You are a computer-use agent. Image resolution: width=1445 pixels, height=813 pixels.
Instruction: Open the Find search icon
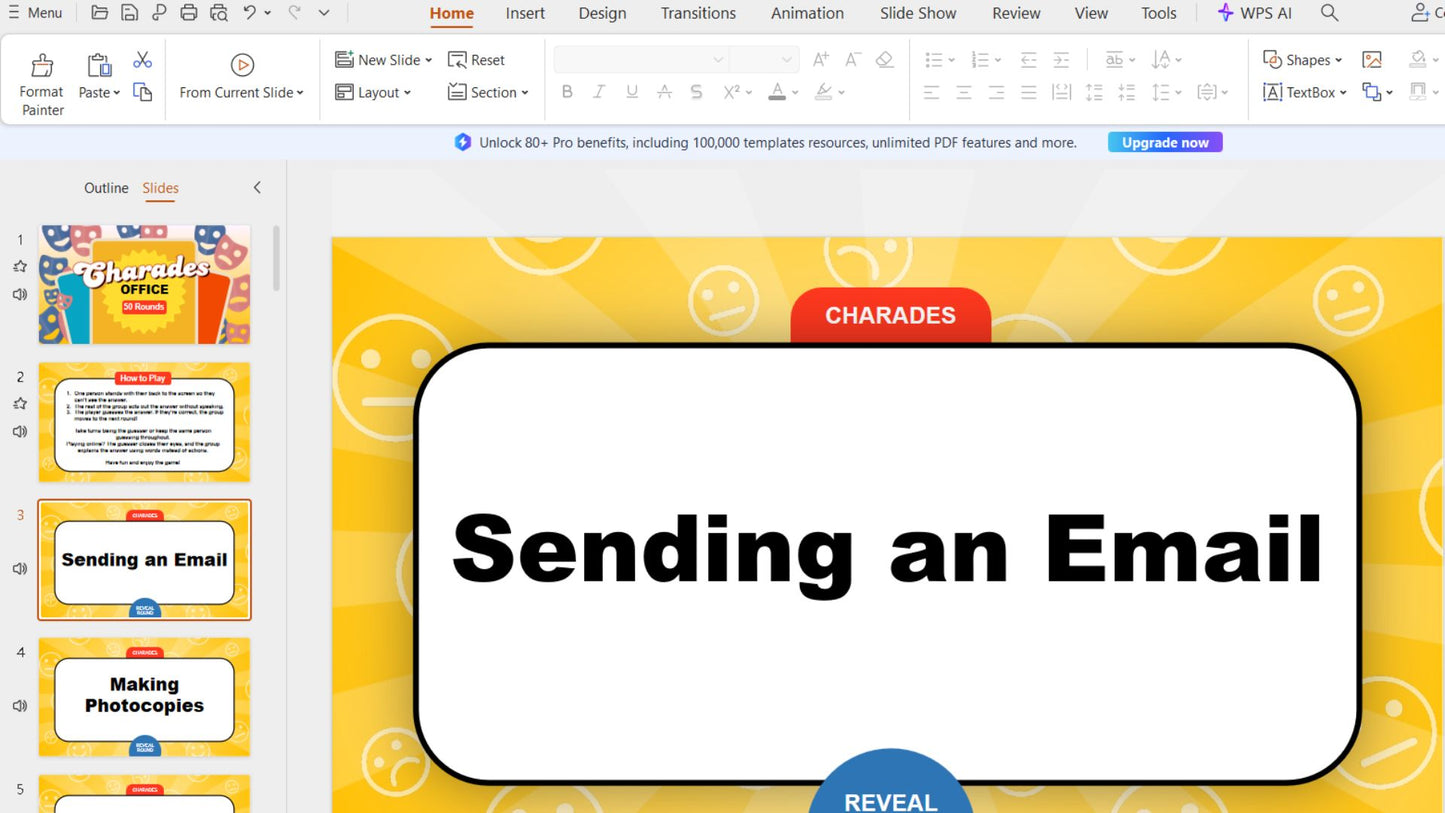(1329, 13)
